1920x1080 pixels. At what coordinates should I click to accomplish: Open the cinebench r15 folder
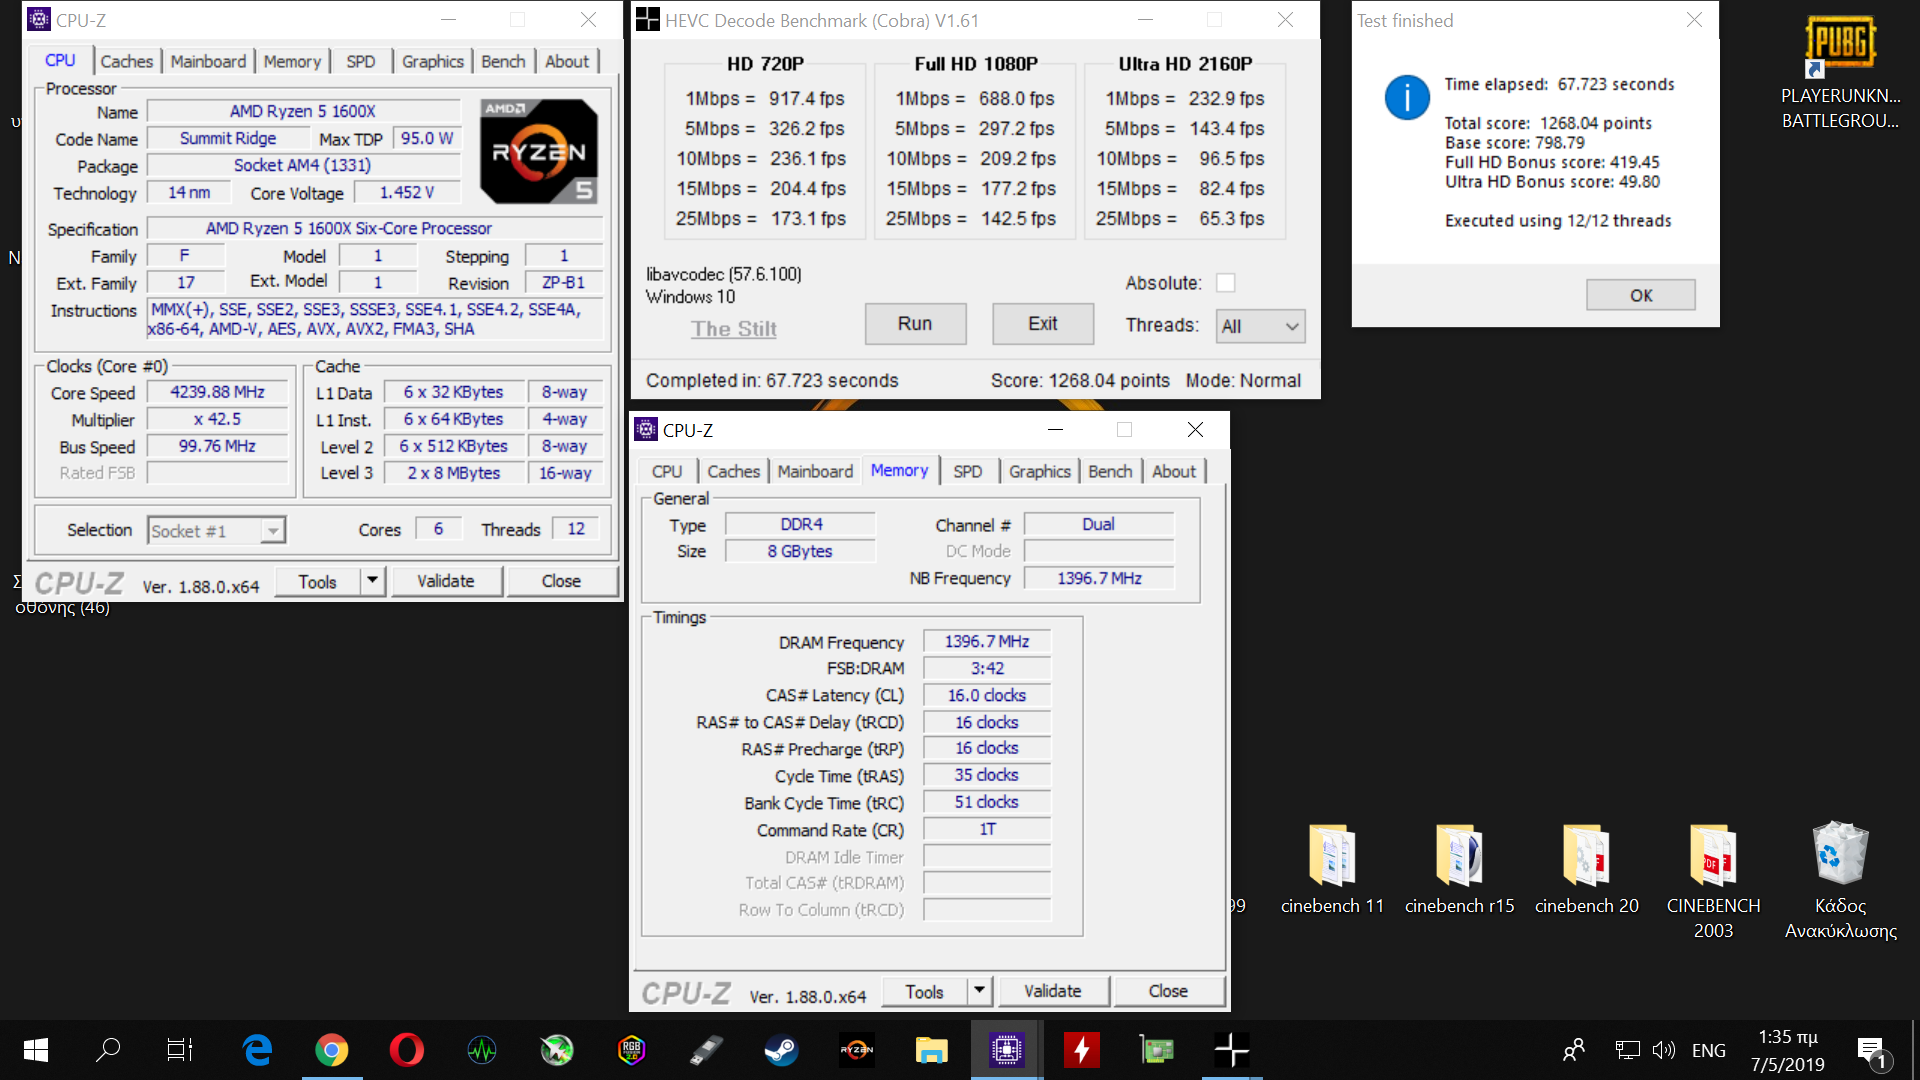1459,868
